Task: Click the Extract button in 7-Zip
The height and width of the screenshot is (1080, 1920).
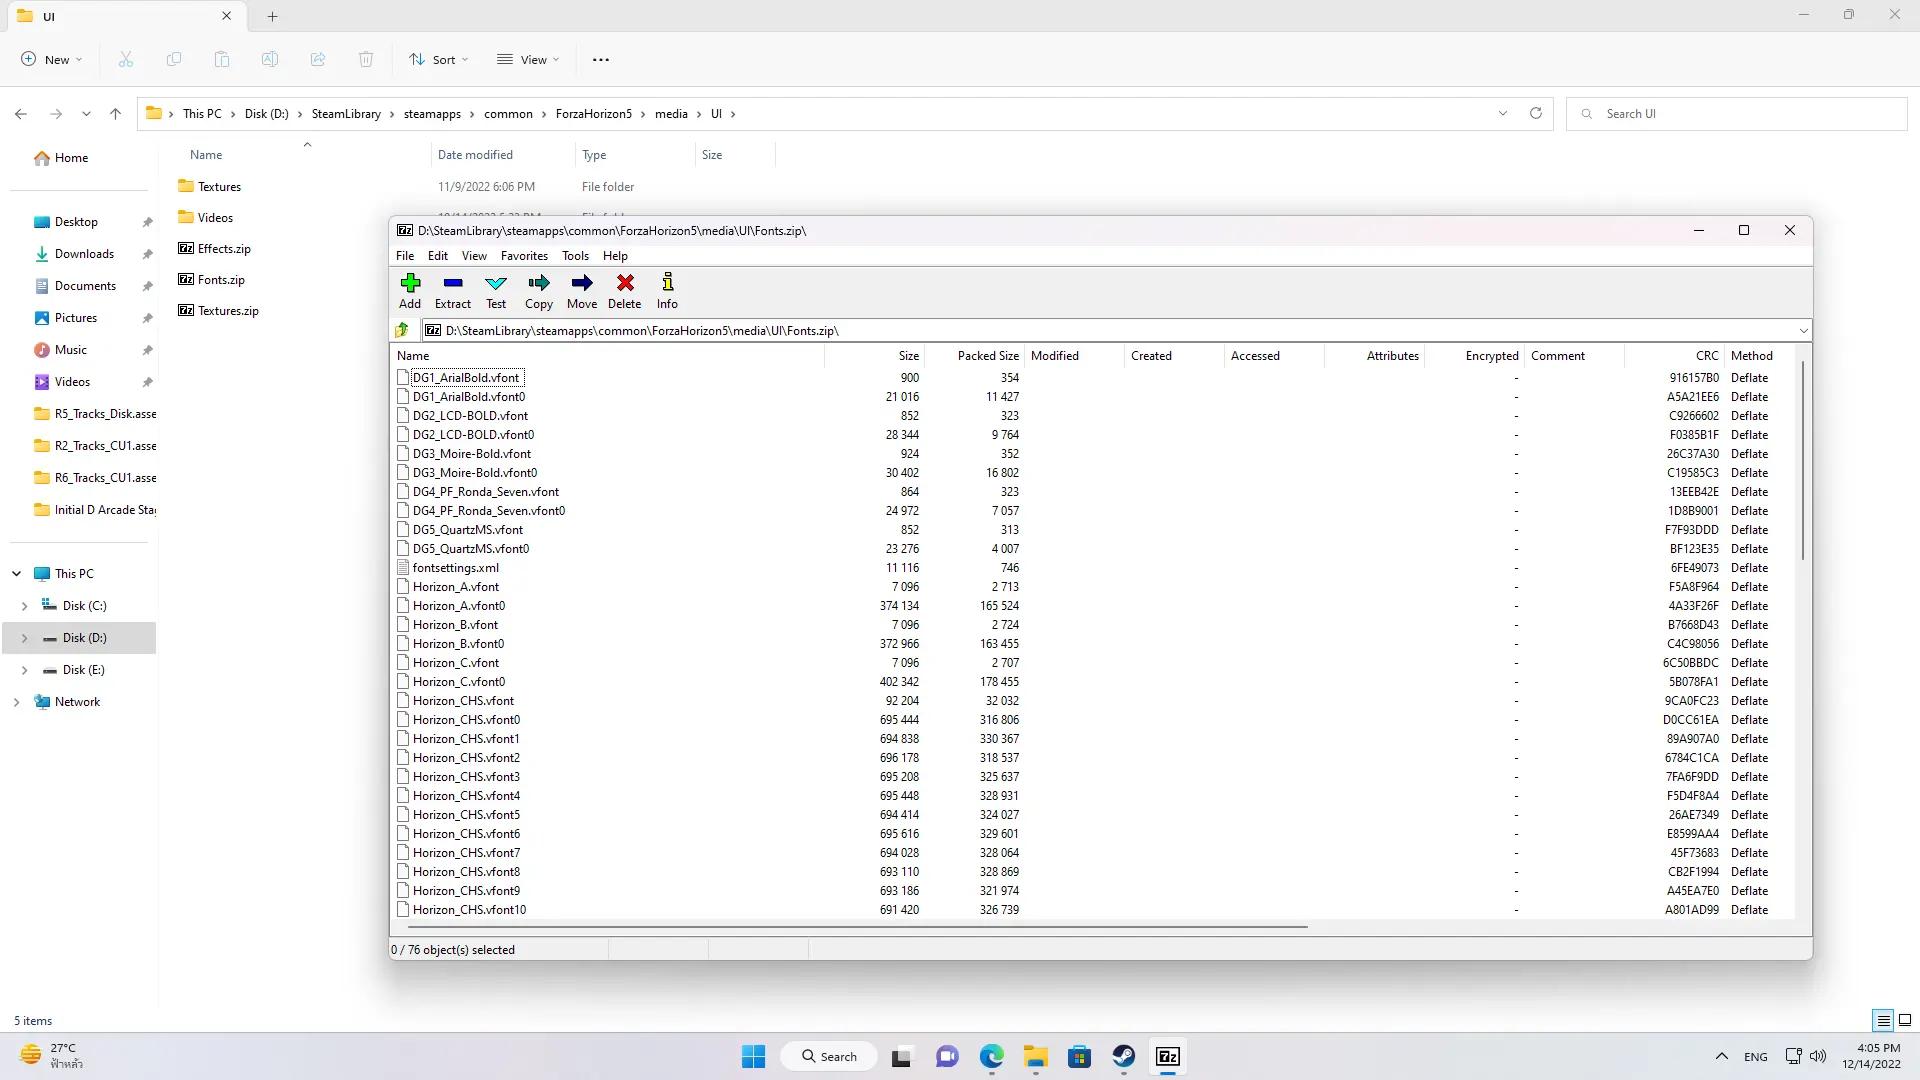Action: coord(452,289)
